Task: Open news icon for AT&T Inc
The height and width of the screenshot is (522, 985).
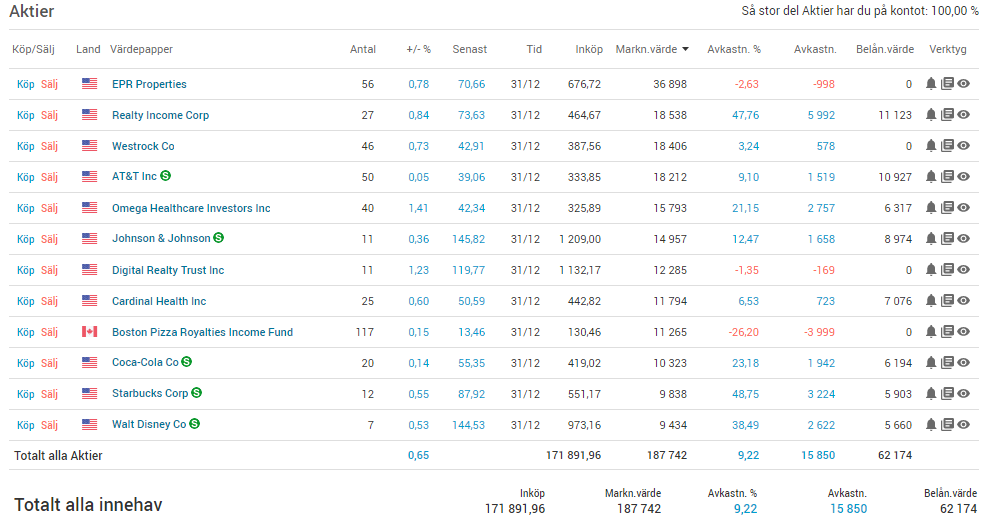Action: tap(947, 177)
